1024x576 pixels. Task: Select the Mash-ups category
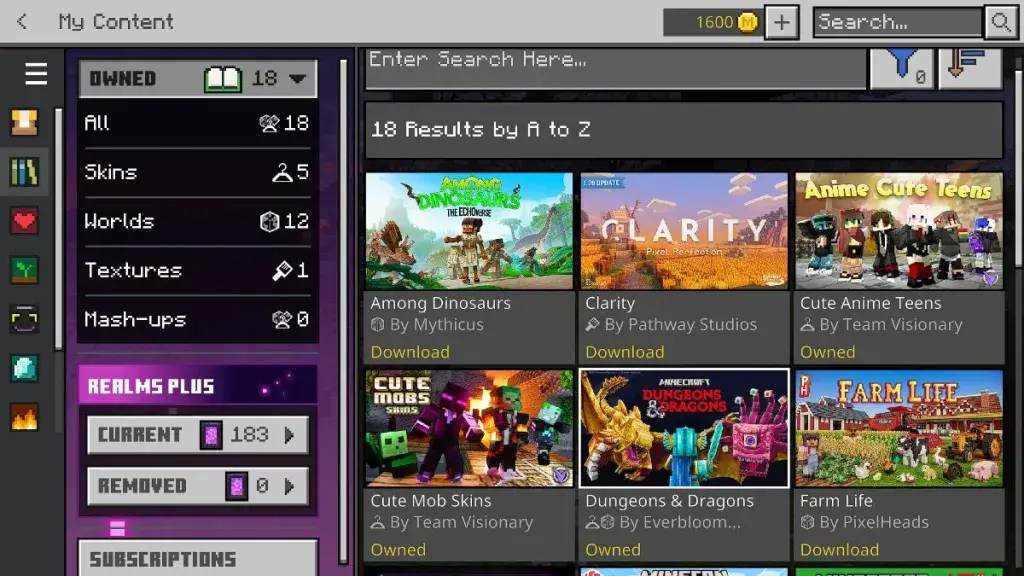197,319
